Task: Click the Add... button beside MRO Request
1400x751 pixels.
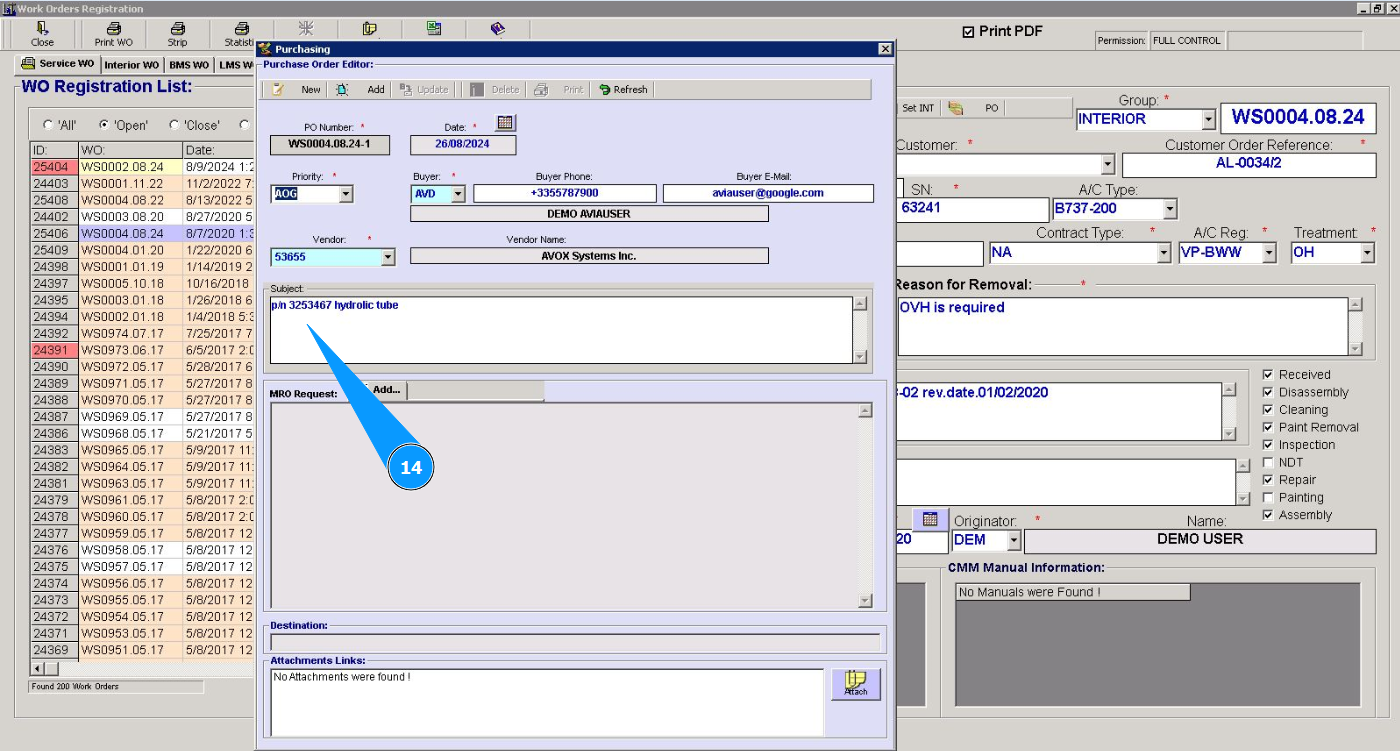Action: (x=385, y=390)
